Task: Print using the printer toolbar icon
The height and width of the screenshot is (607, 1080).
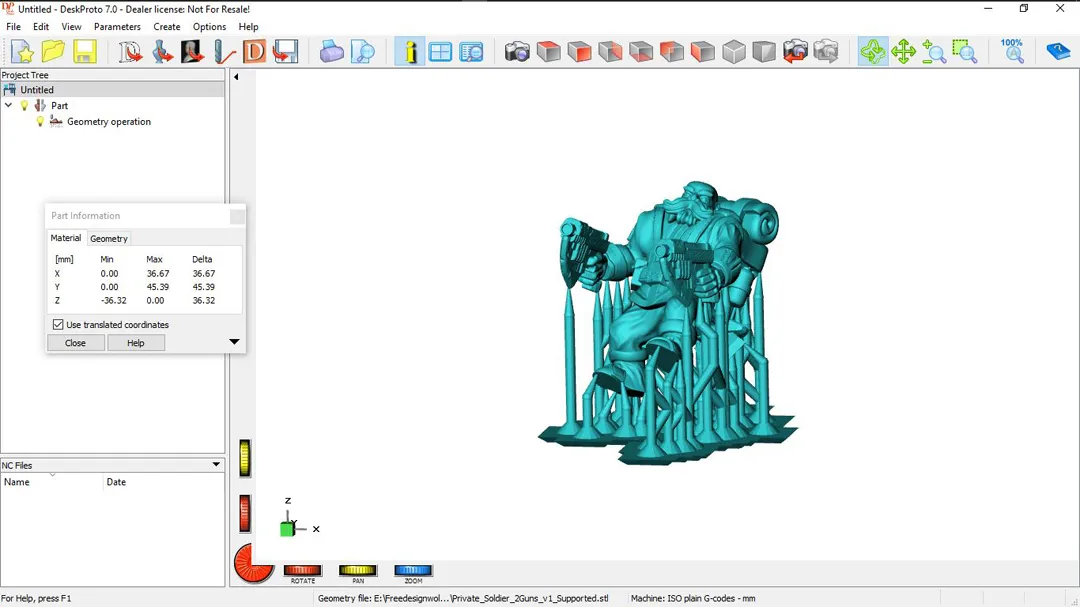Action: (x=331, y=52)
